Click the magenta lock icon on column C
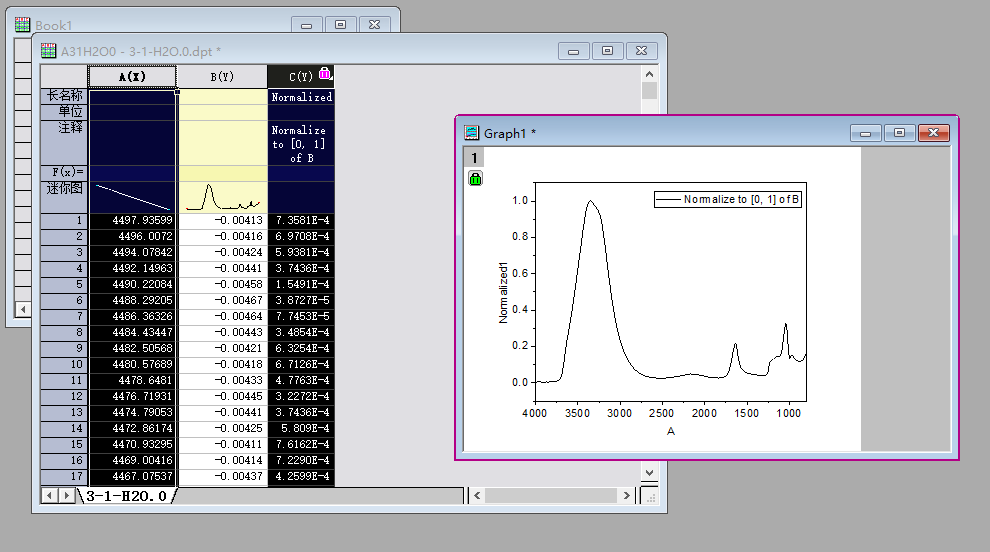Viewport: 990px width, 552px height. [x=325, y=73]
